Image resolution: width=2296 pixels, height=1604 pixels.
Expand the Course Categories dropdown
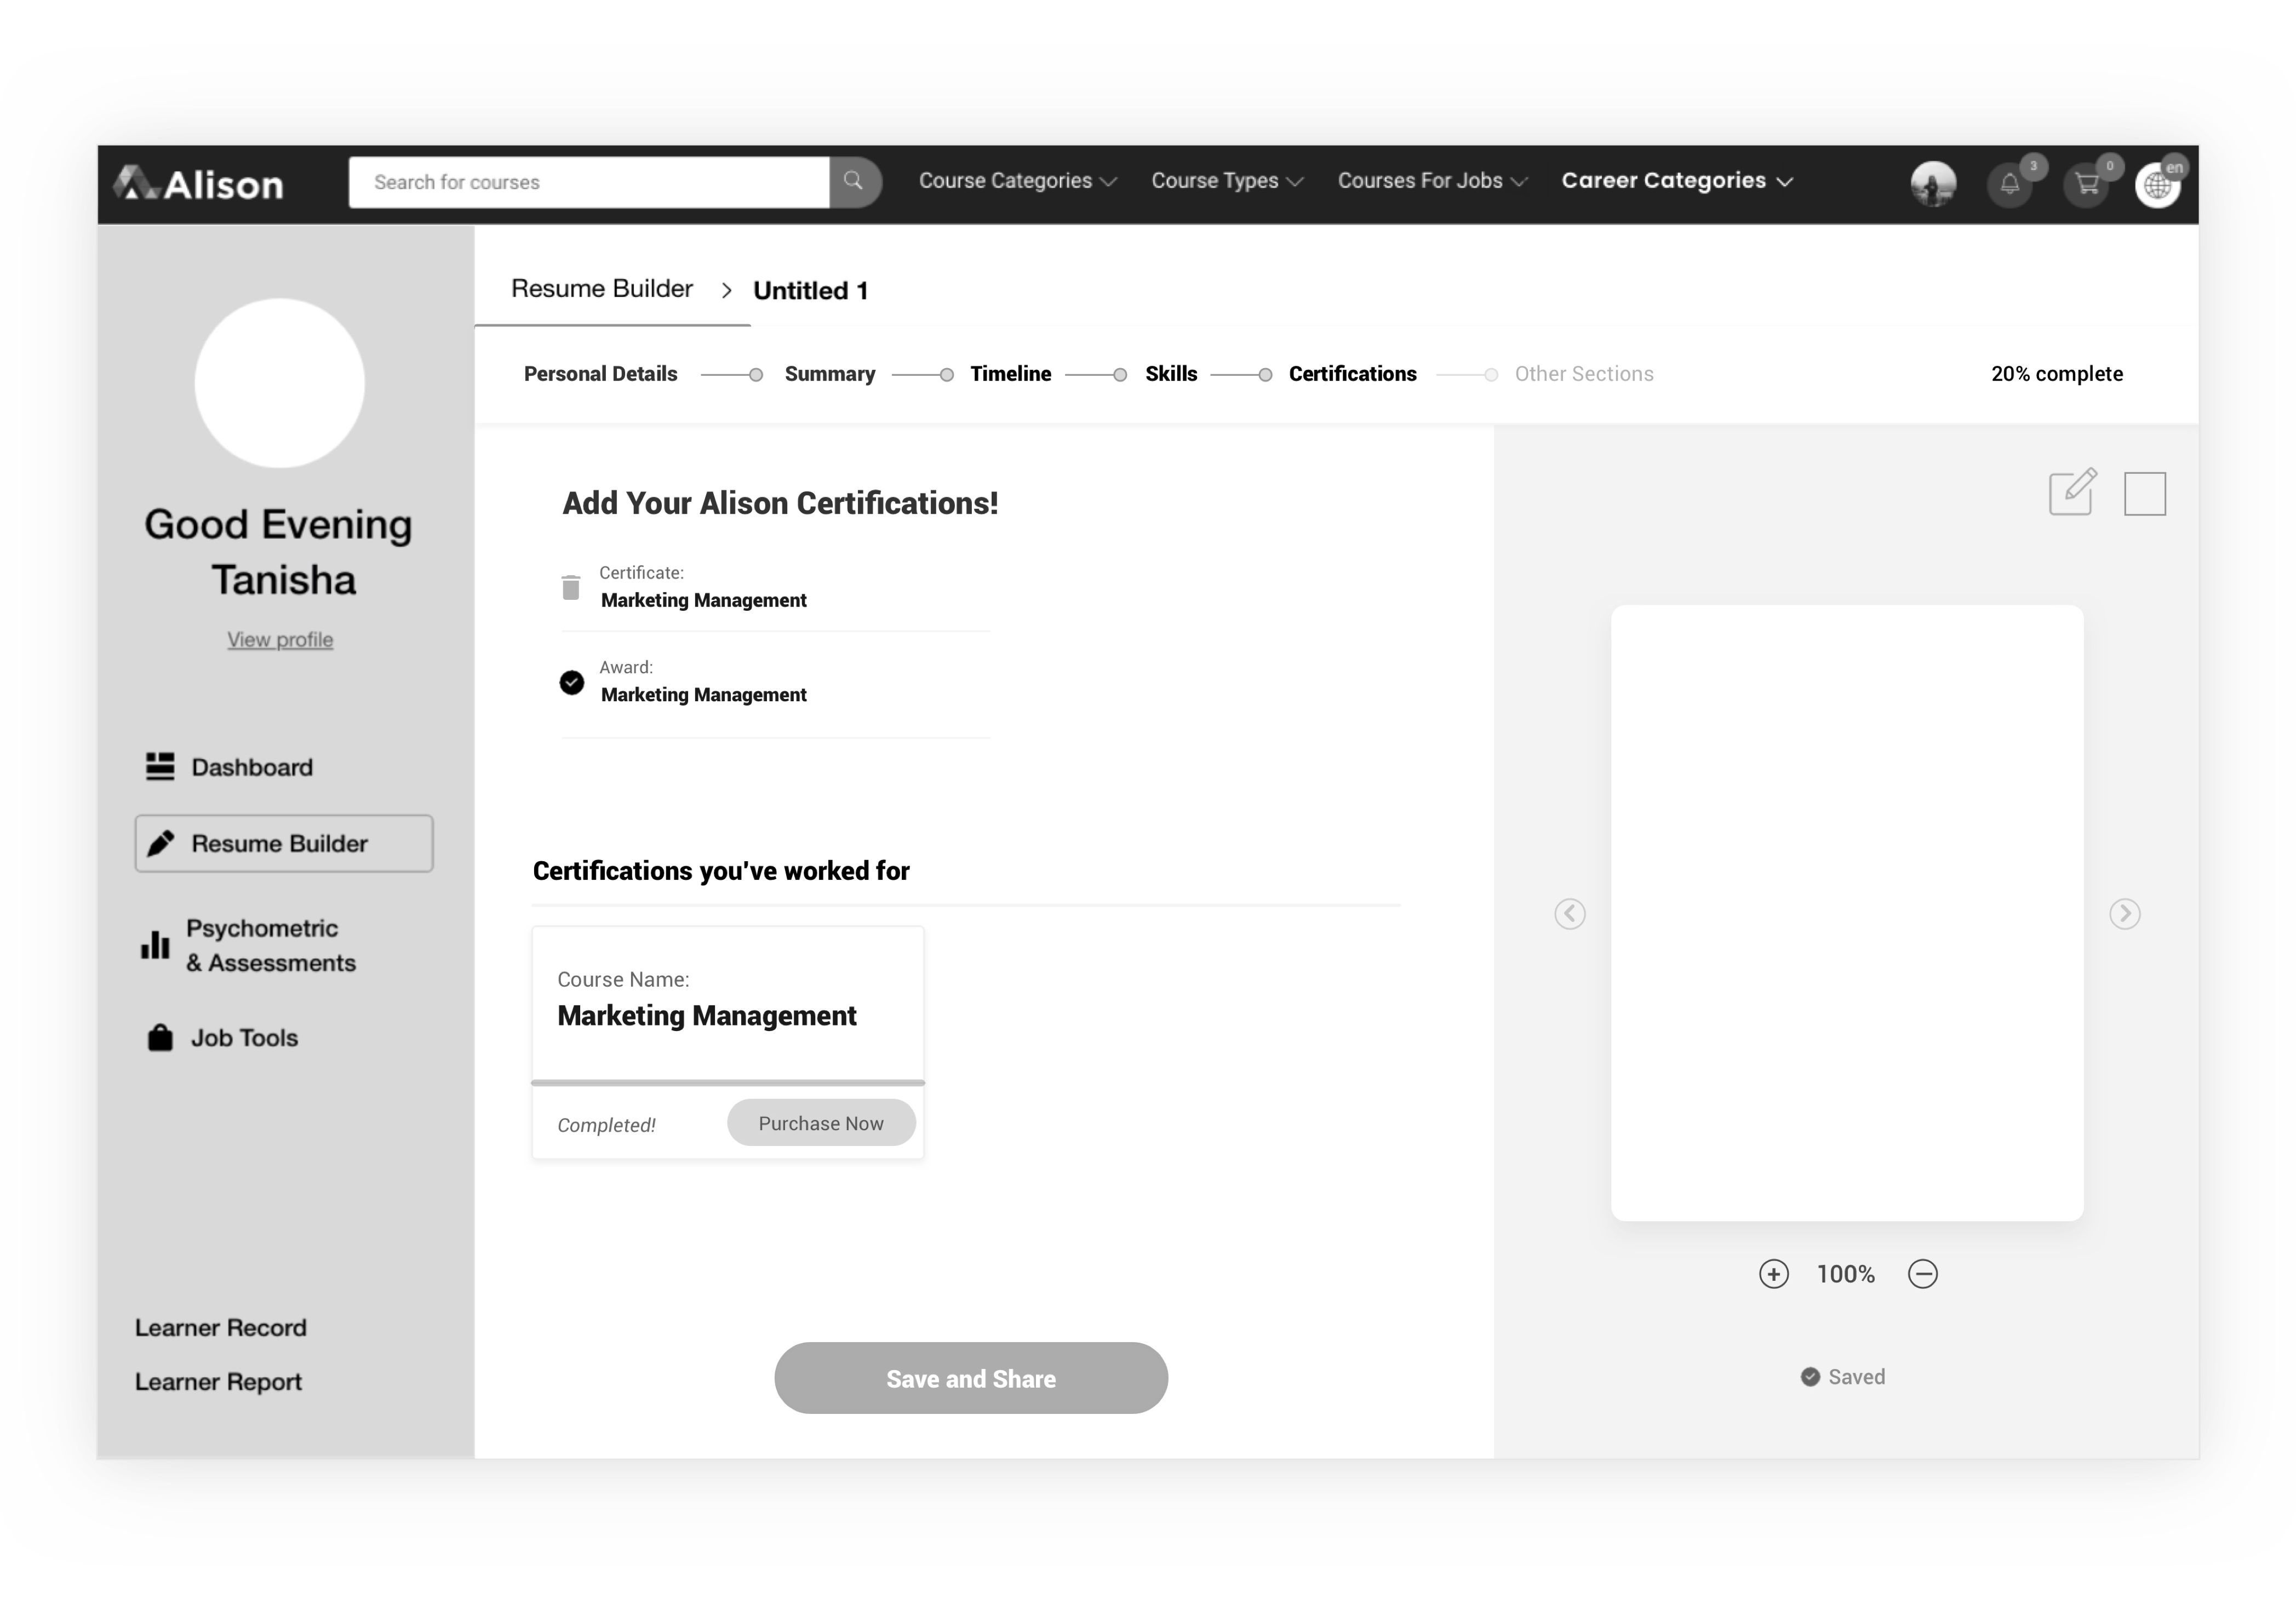[x=1017, y=181]
